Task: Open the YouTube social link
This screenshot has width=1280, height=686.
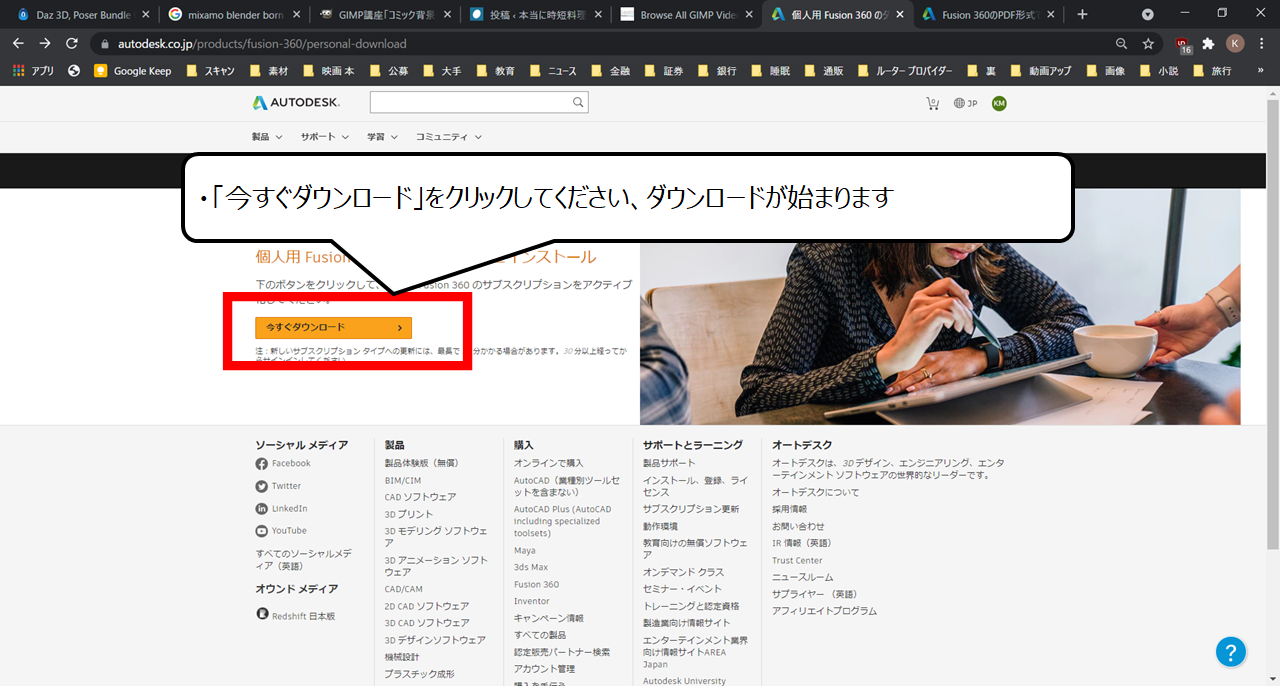Action: (x=281, y=531)
